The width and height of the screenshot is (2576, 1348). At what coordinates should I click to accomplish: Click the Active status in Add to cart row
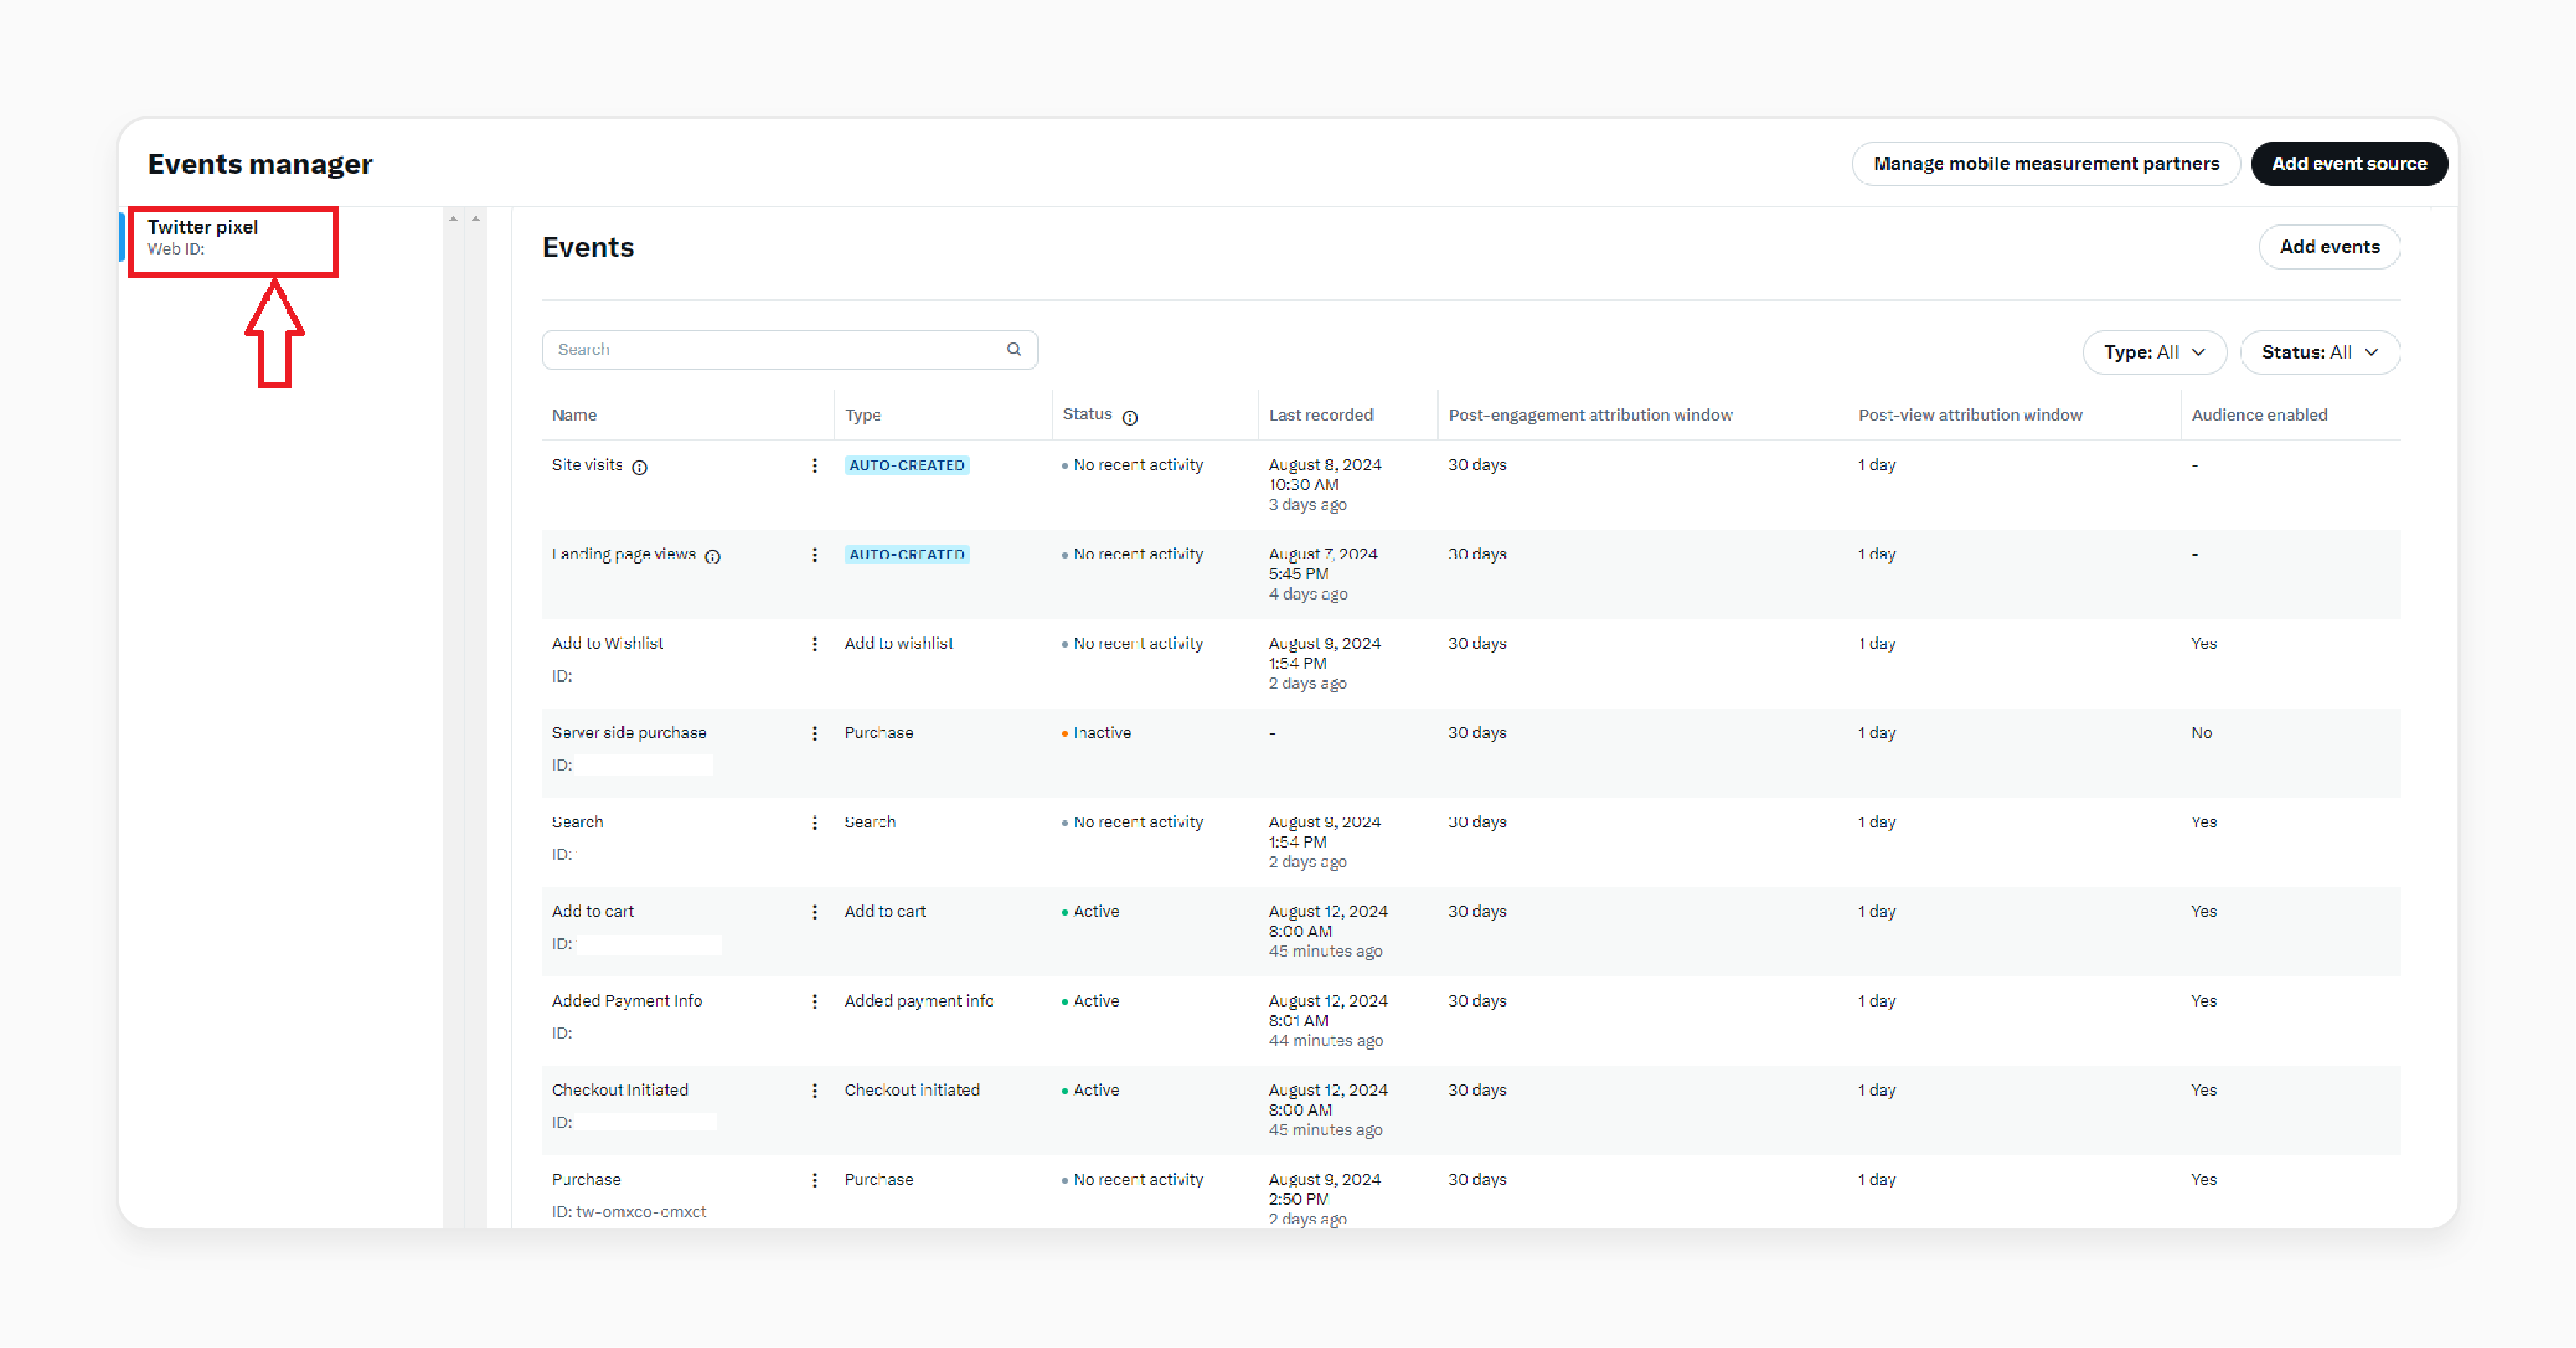1091,911
